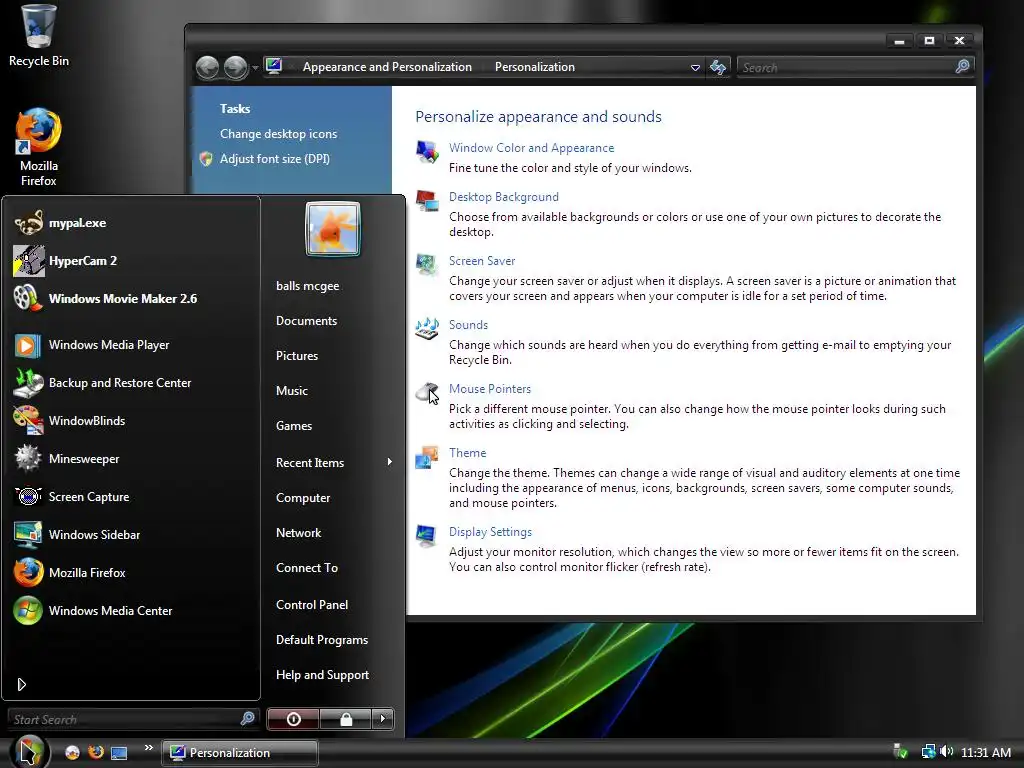Click the Refresh button beside address bar
The width and height of the screenshot is (1024, 768).
click(x=718, y=67)
